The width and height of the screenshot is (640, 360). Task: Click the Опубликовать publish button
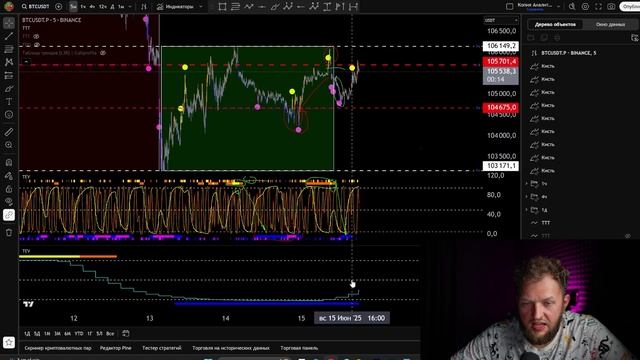click(630, 7)
